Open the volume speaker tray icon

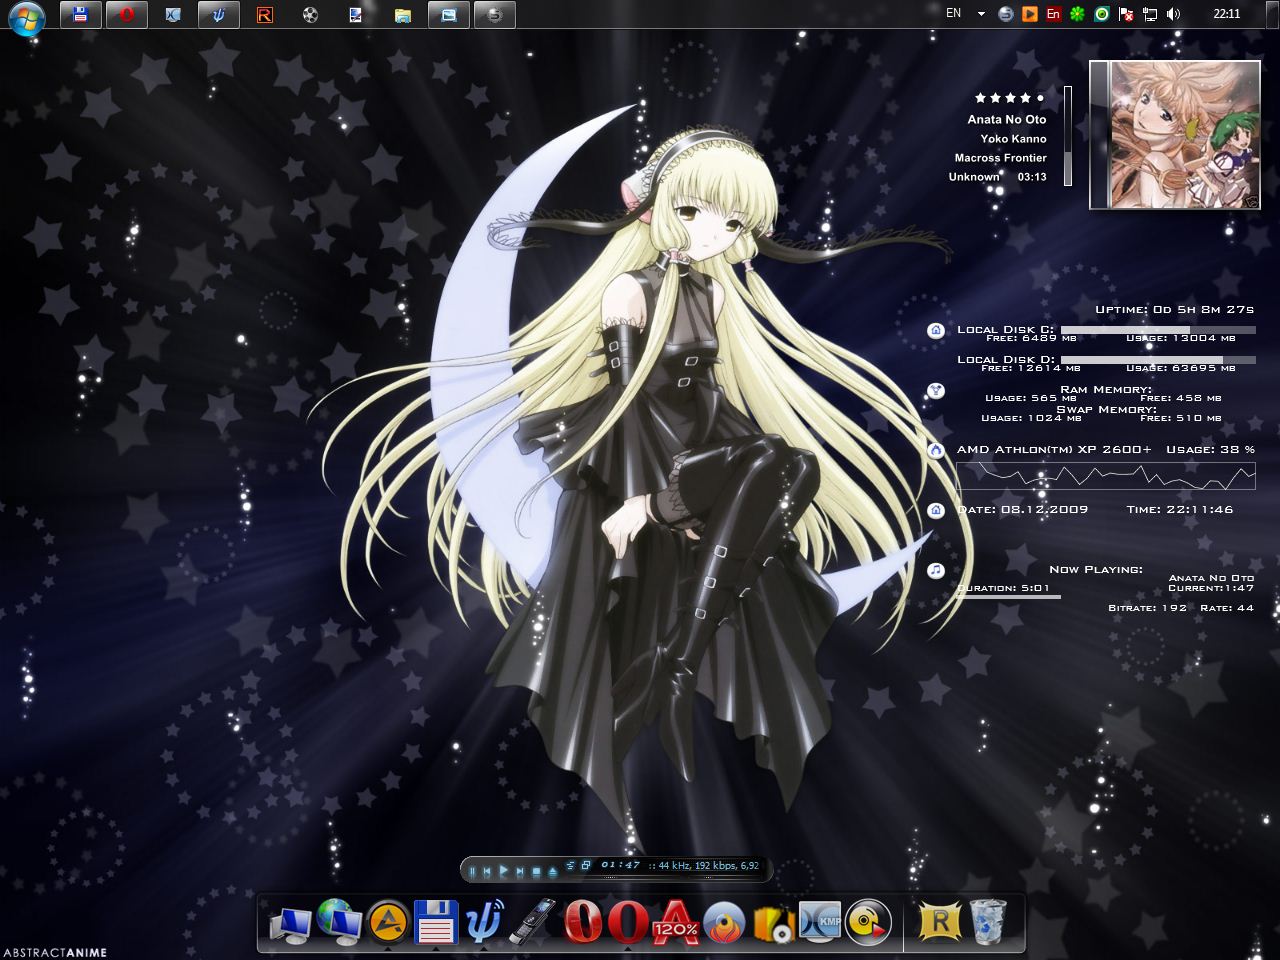tap(1173, 14)
